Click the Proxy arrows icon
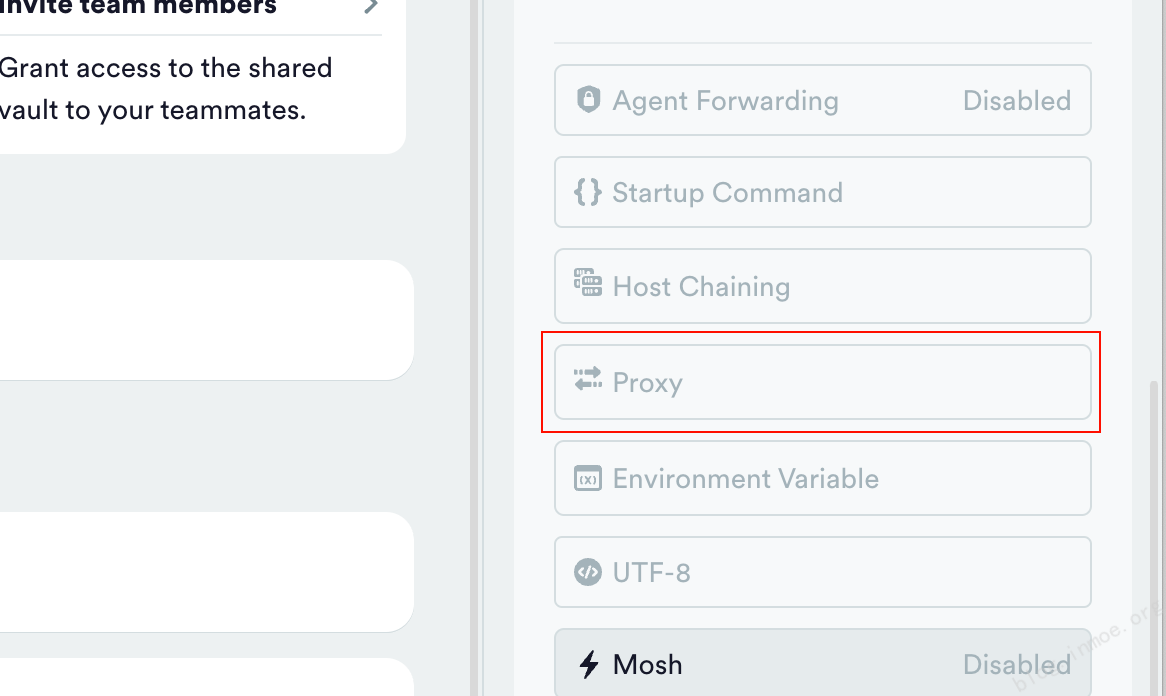 pos(587,381)
